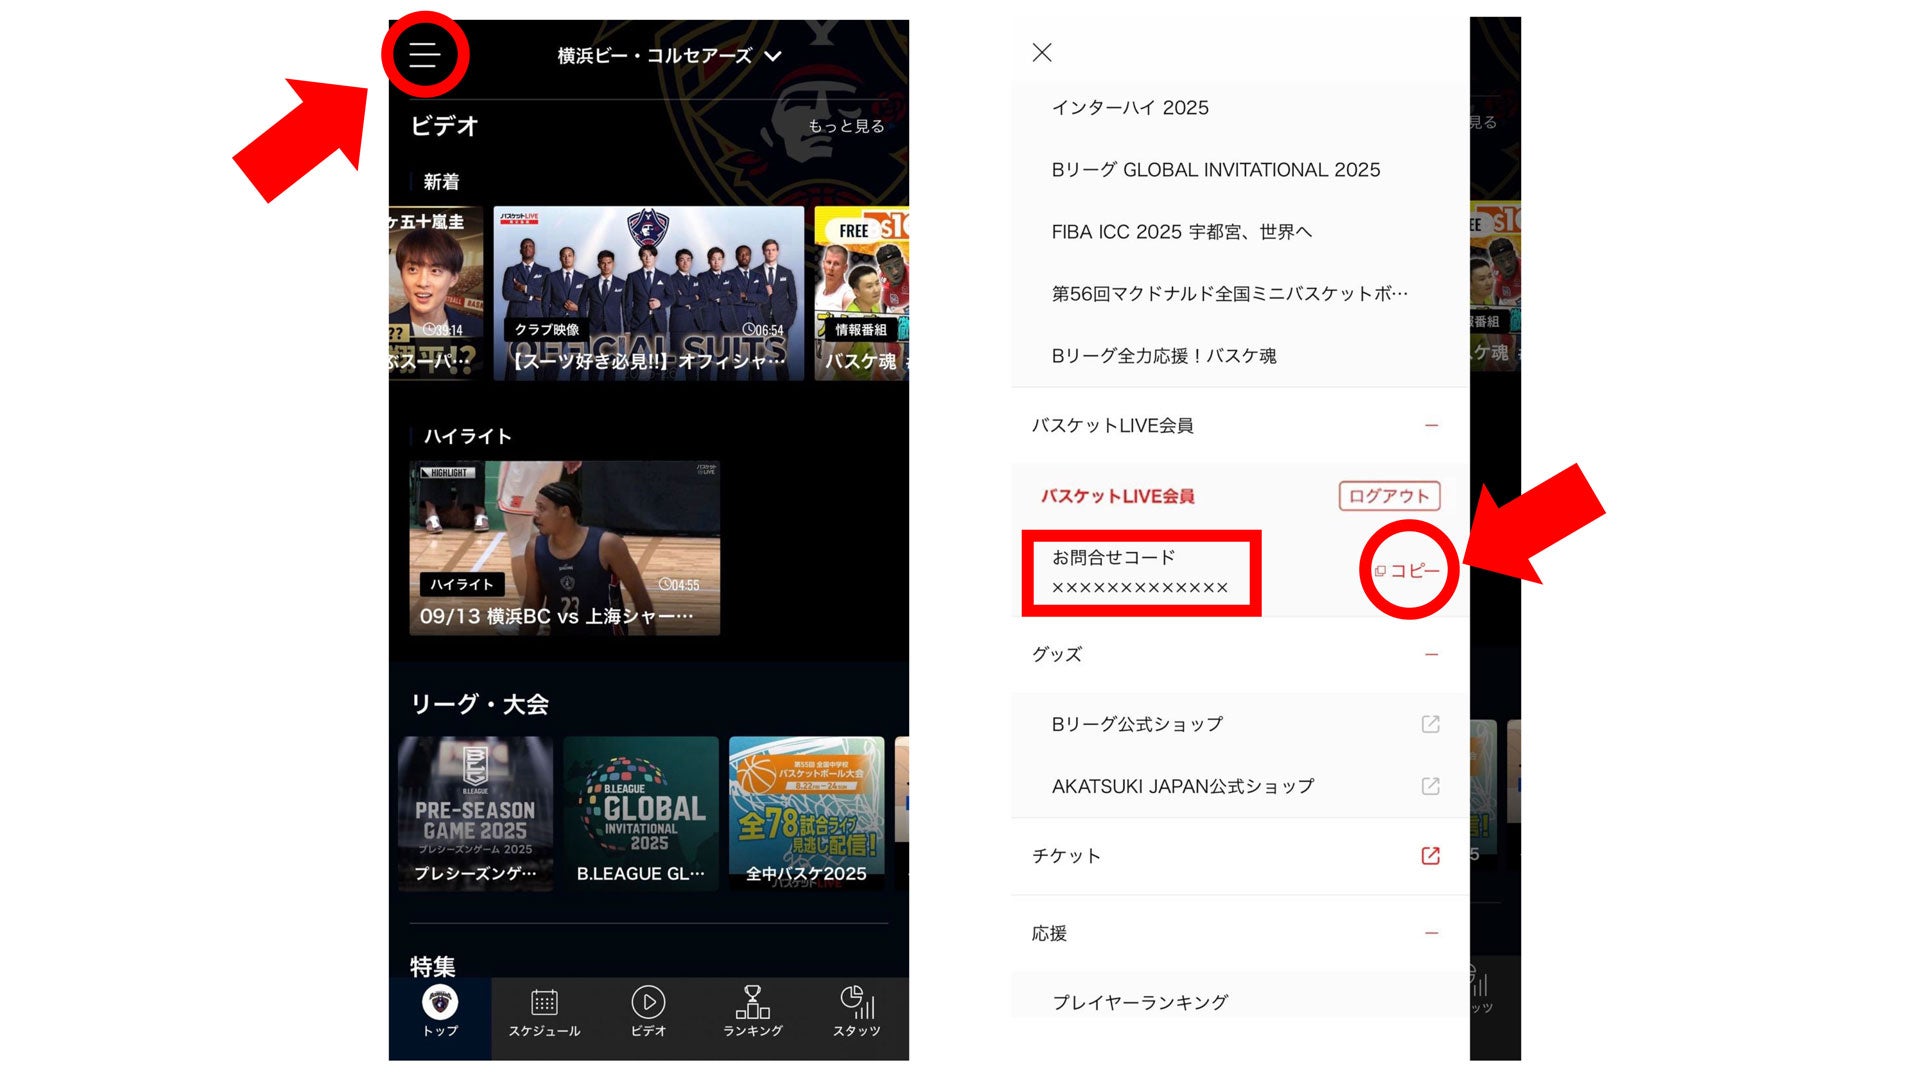Open the hamburger menu icon
This screenshot has height=1080, width=1920.
point(424,54)
